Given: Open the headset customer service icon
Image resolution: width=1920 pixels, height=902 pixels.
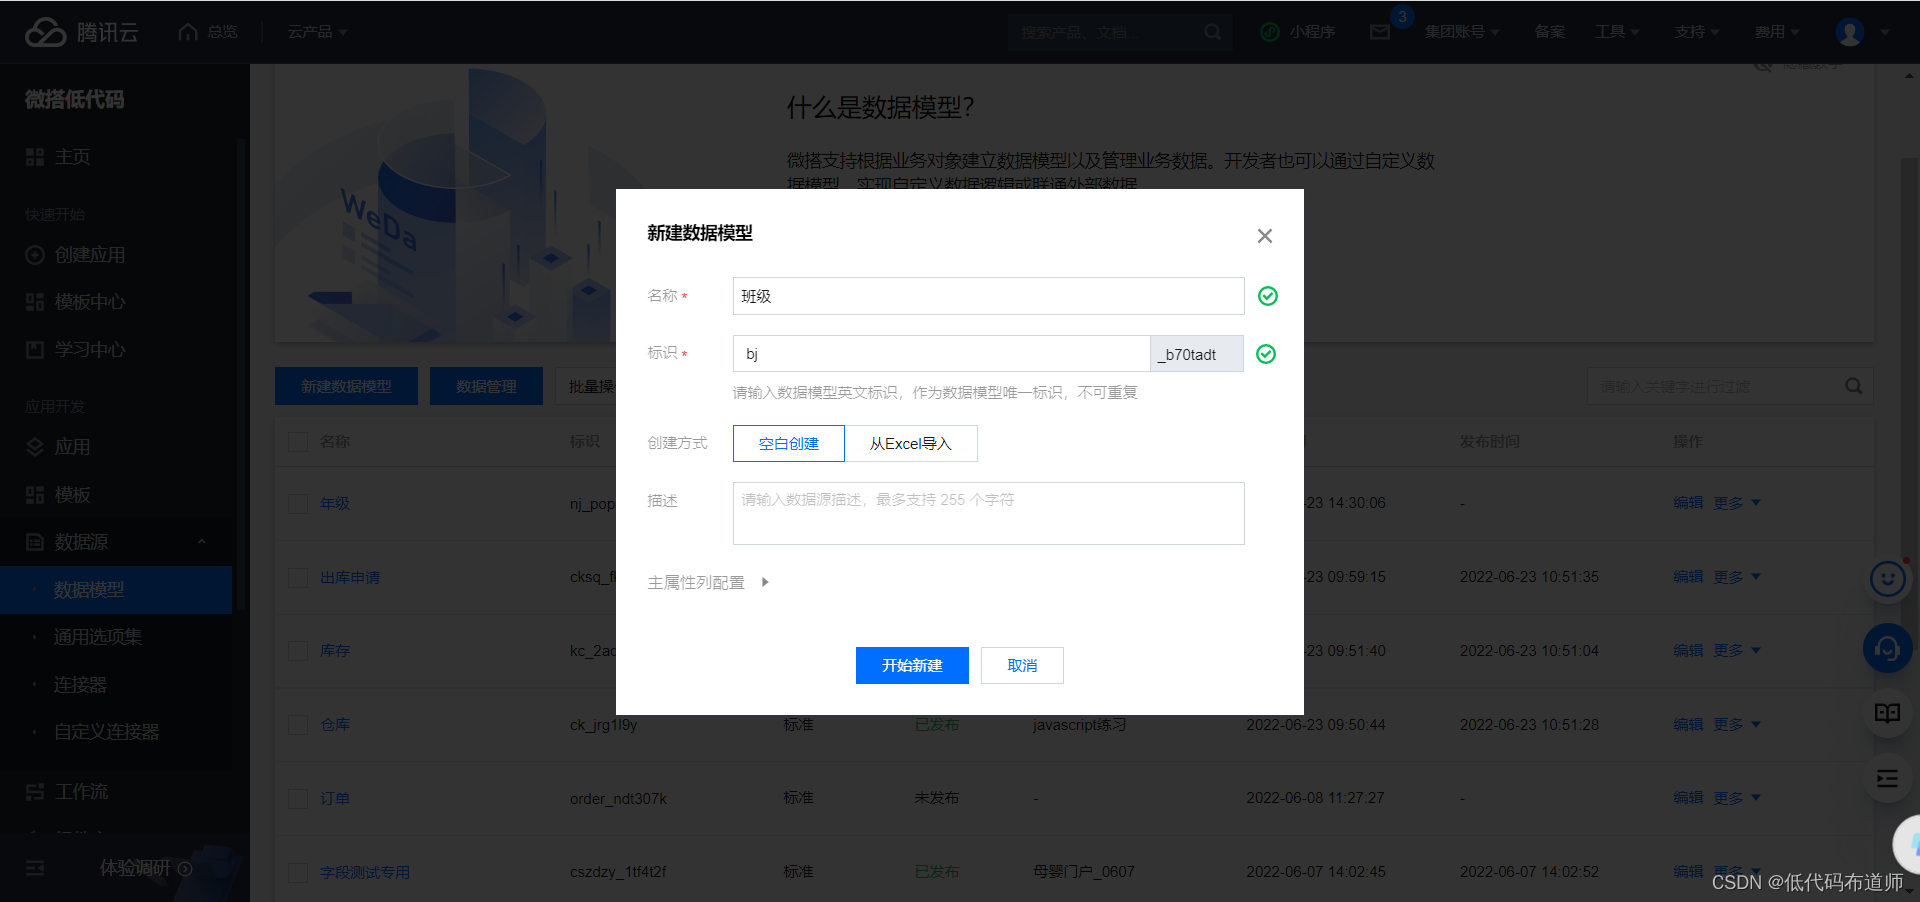Looking at the screenshot, I should 1888,650.
